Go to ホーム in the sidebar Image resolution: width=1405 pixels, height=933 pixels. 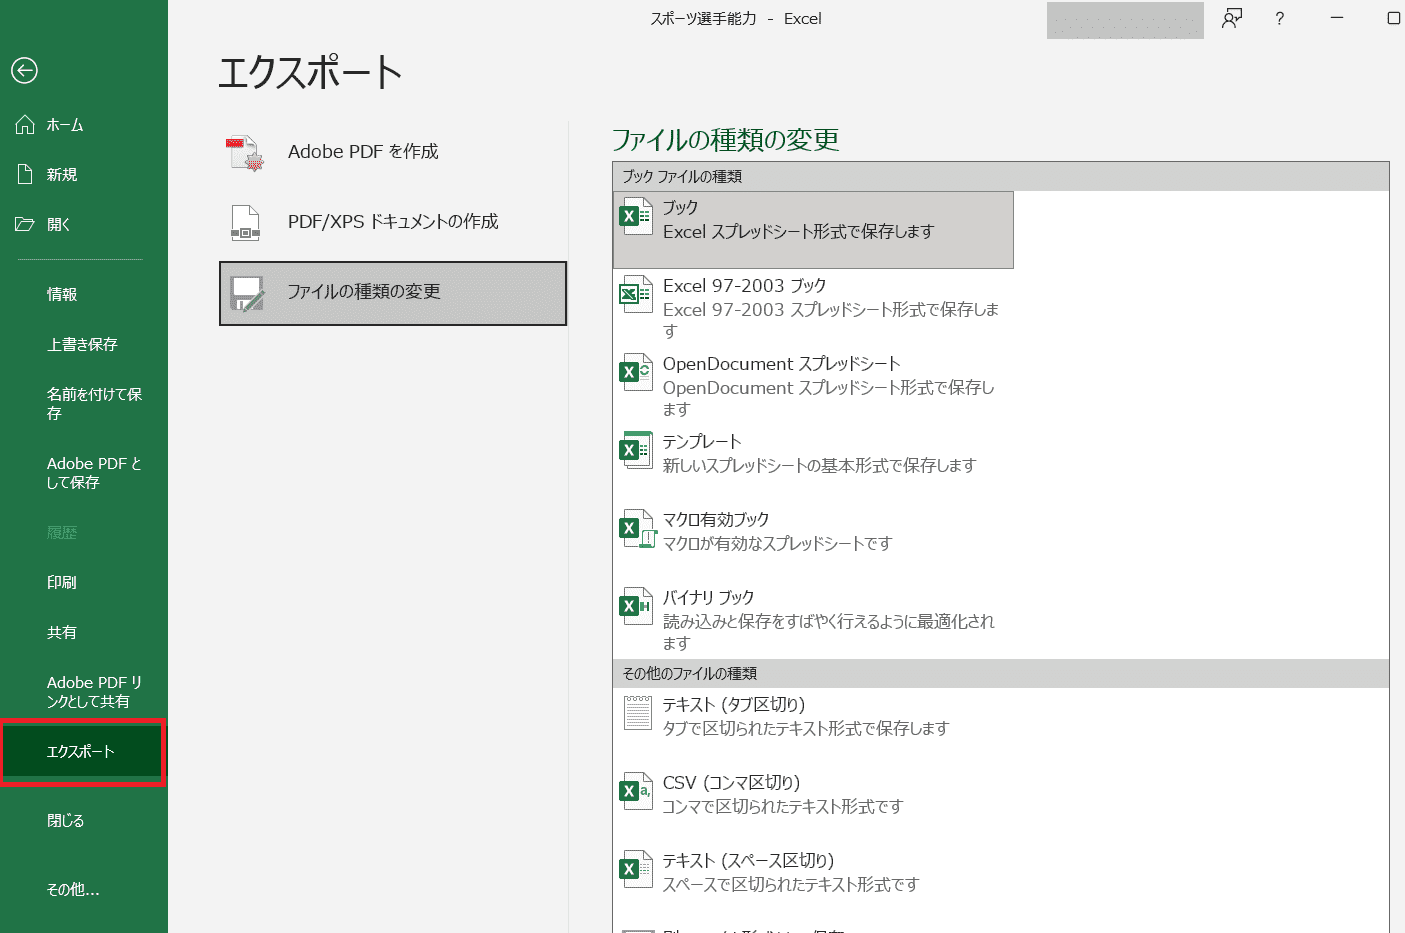(84, 125)
